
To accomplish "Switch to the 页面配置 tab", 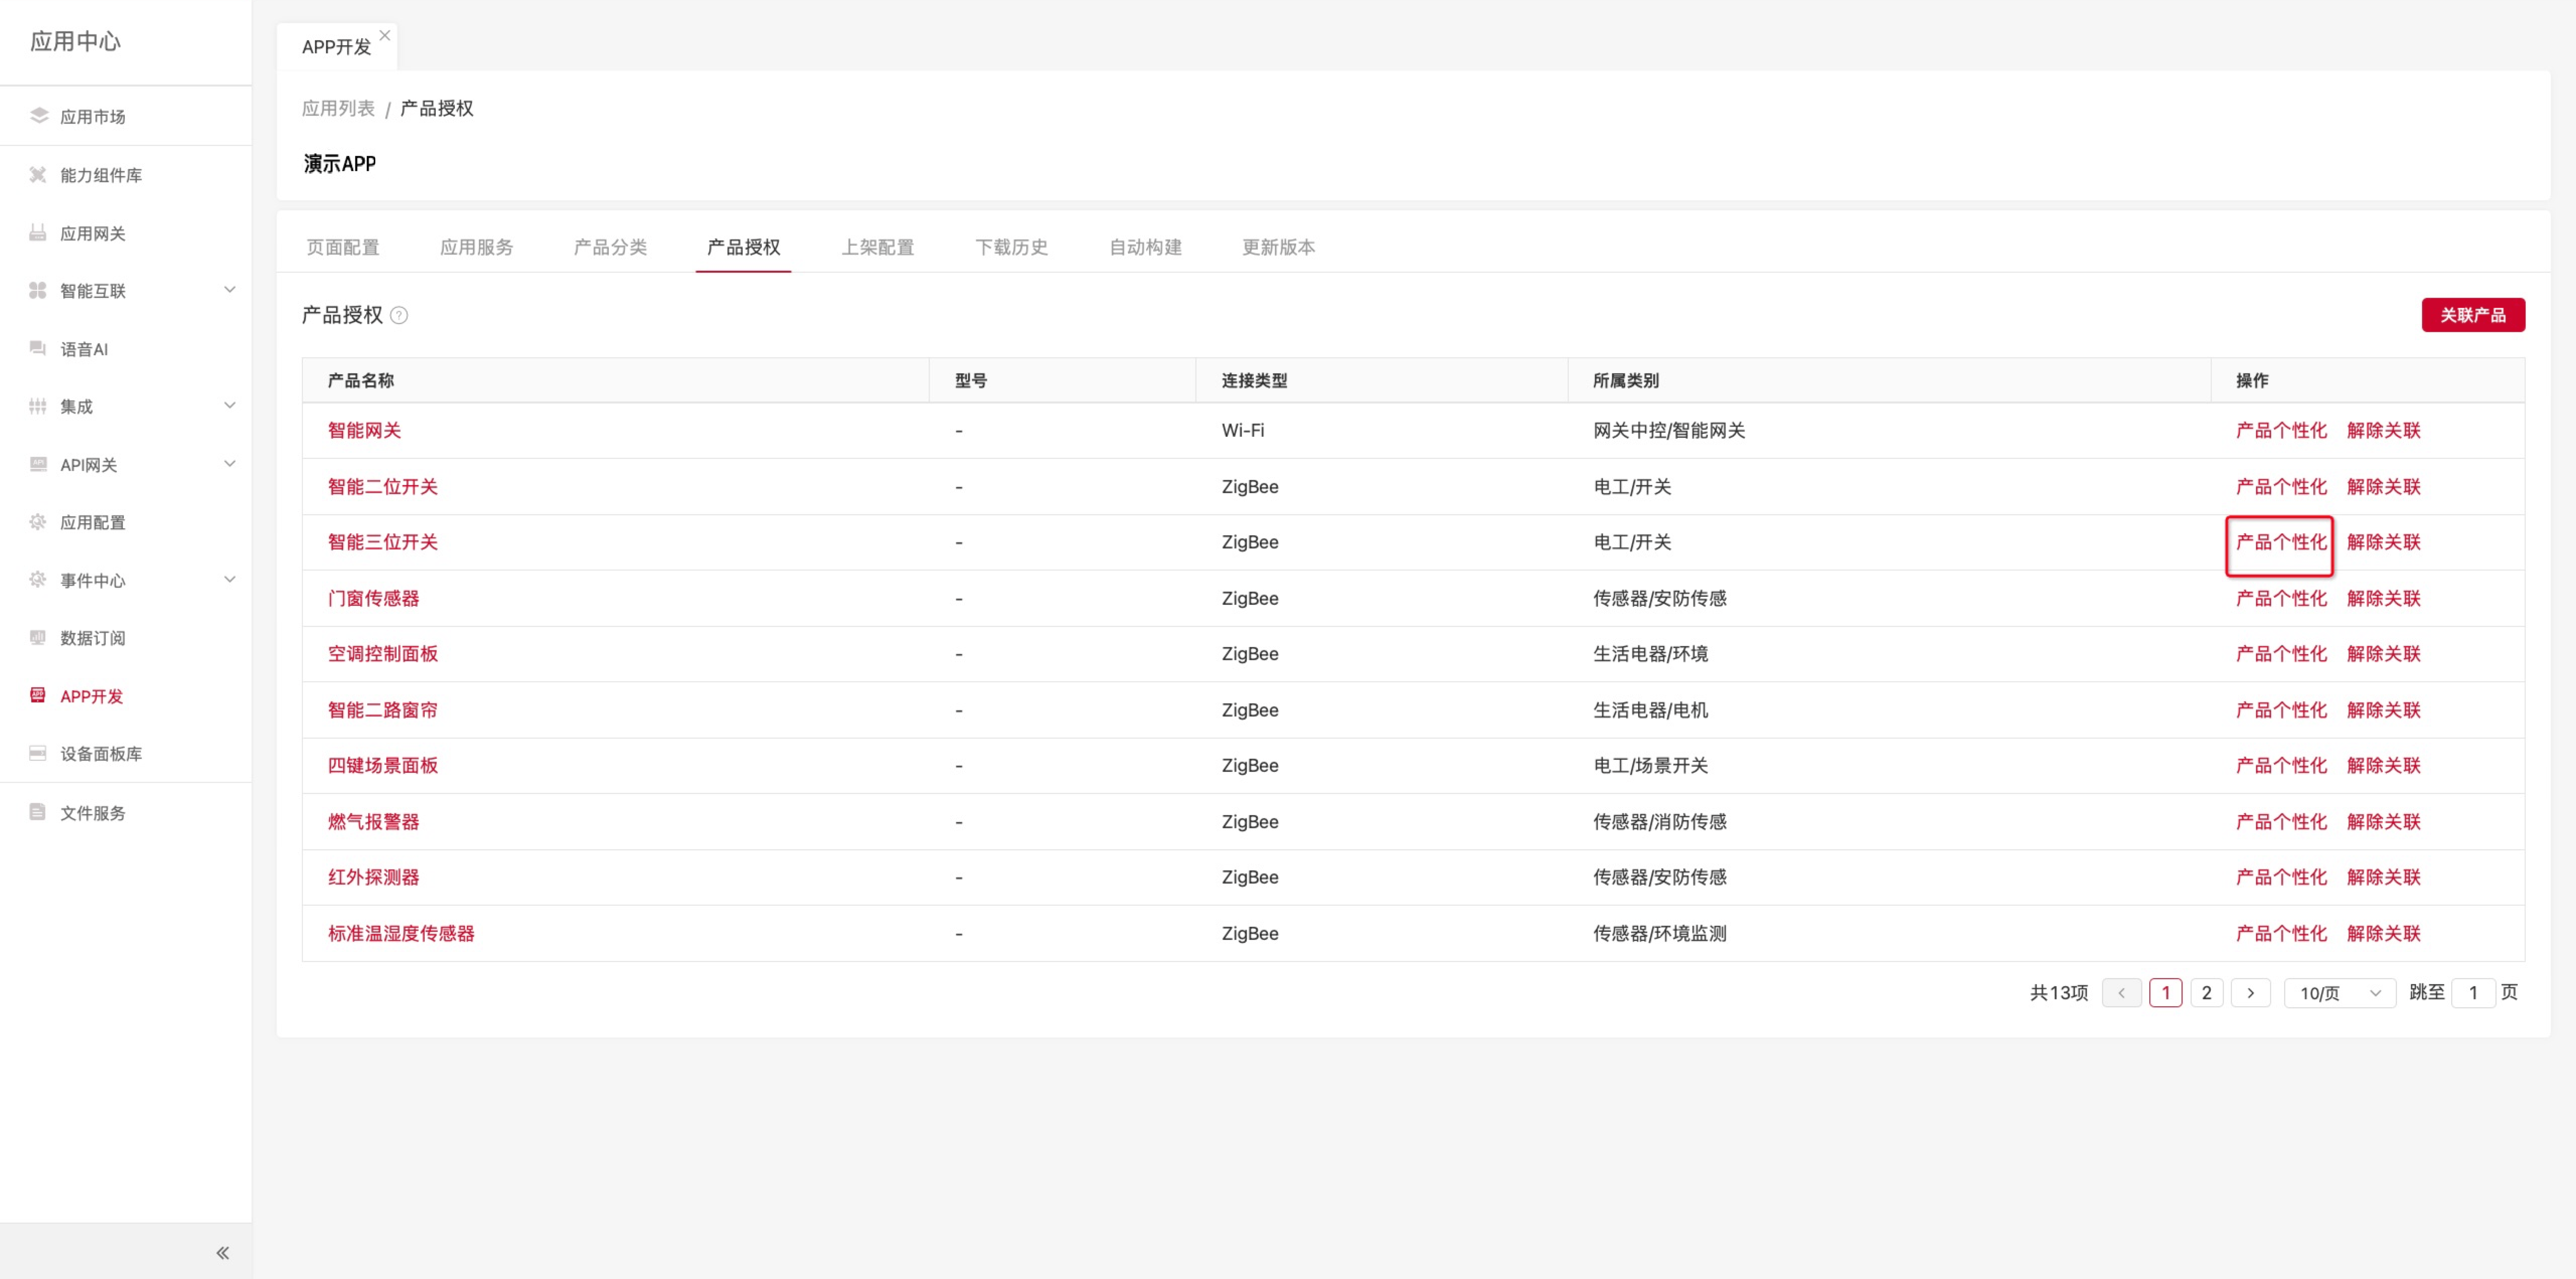I will 343,247.
